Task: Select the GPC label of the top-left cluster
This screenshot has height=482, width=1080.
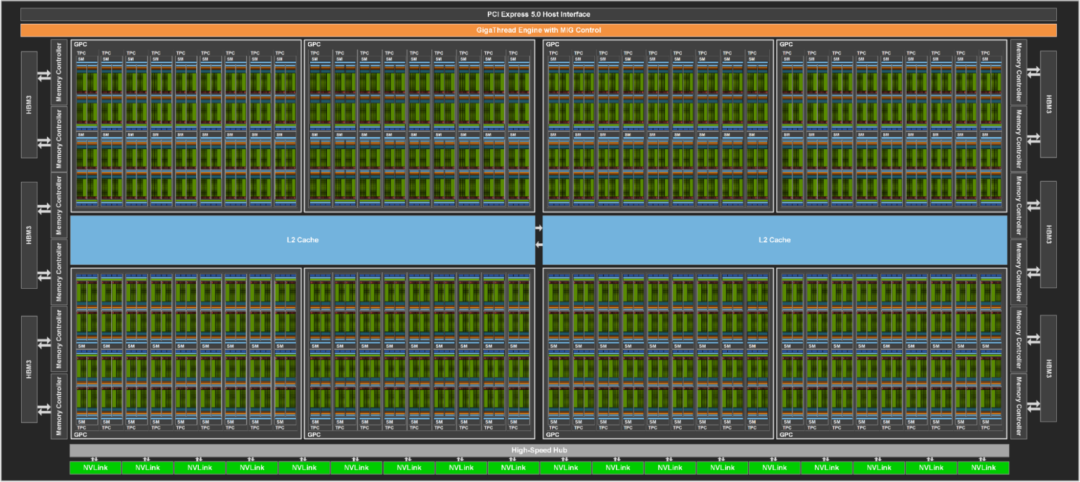Action: tap(79, 45)
